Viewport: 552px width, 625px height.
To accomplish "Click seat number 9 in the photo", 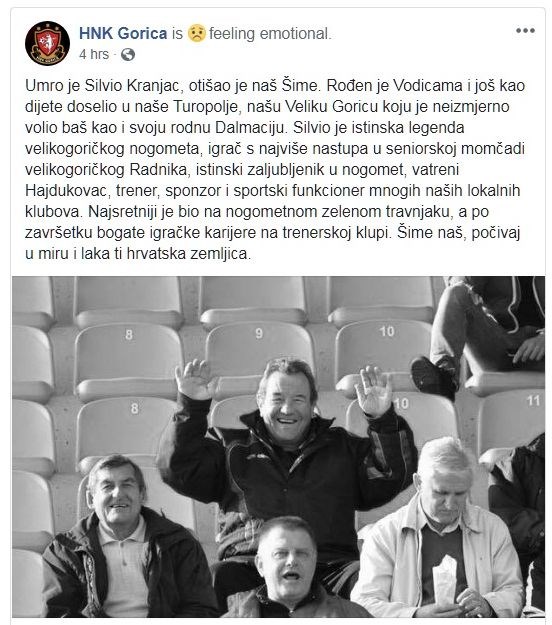I will click(x=259, y=333).
